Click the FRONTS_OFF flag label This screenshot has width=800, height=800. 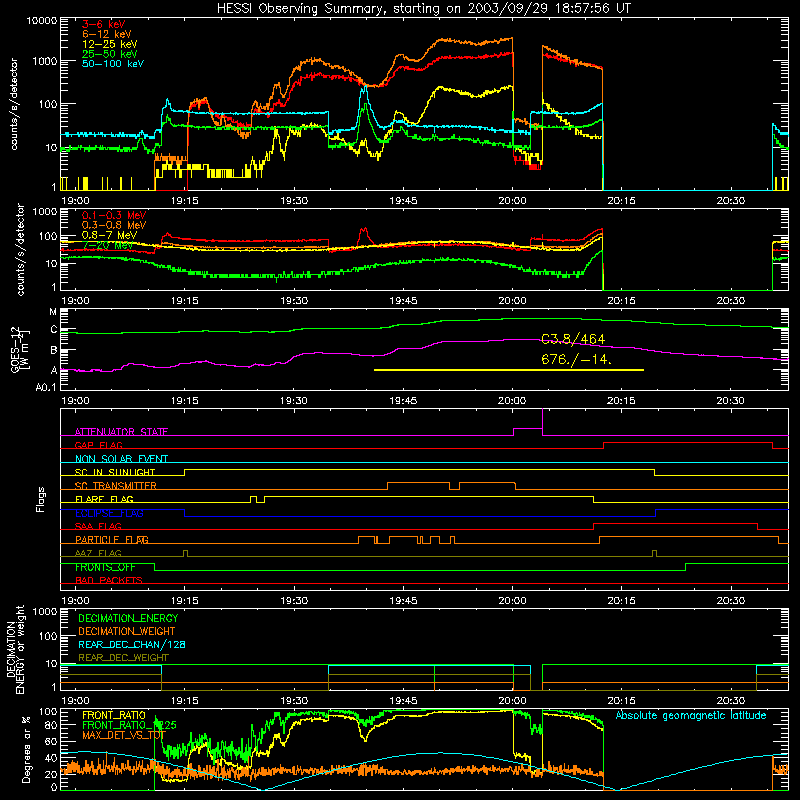[105, 567]
